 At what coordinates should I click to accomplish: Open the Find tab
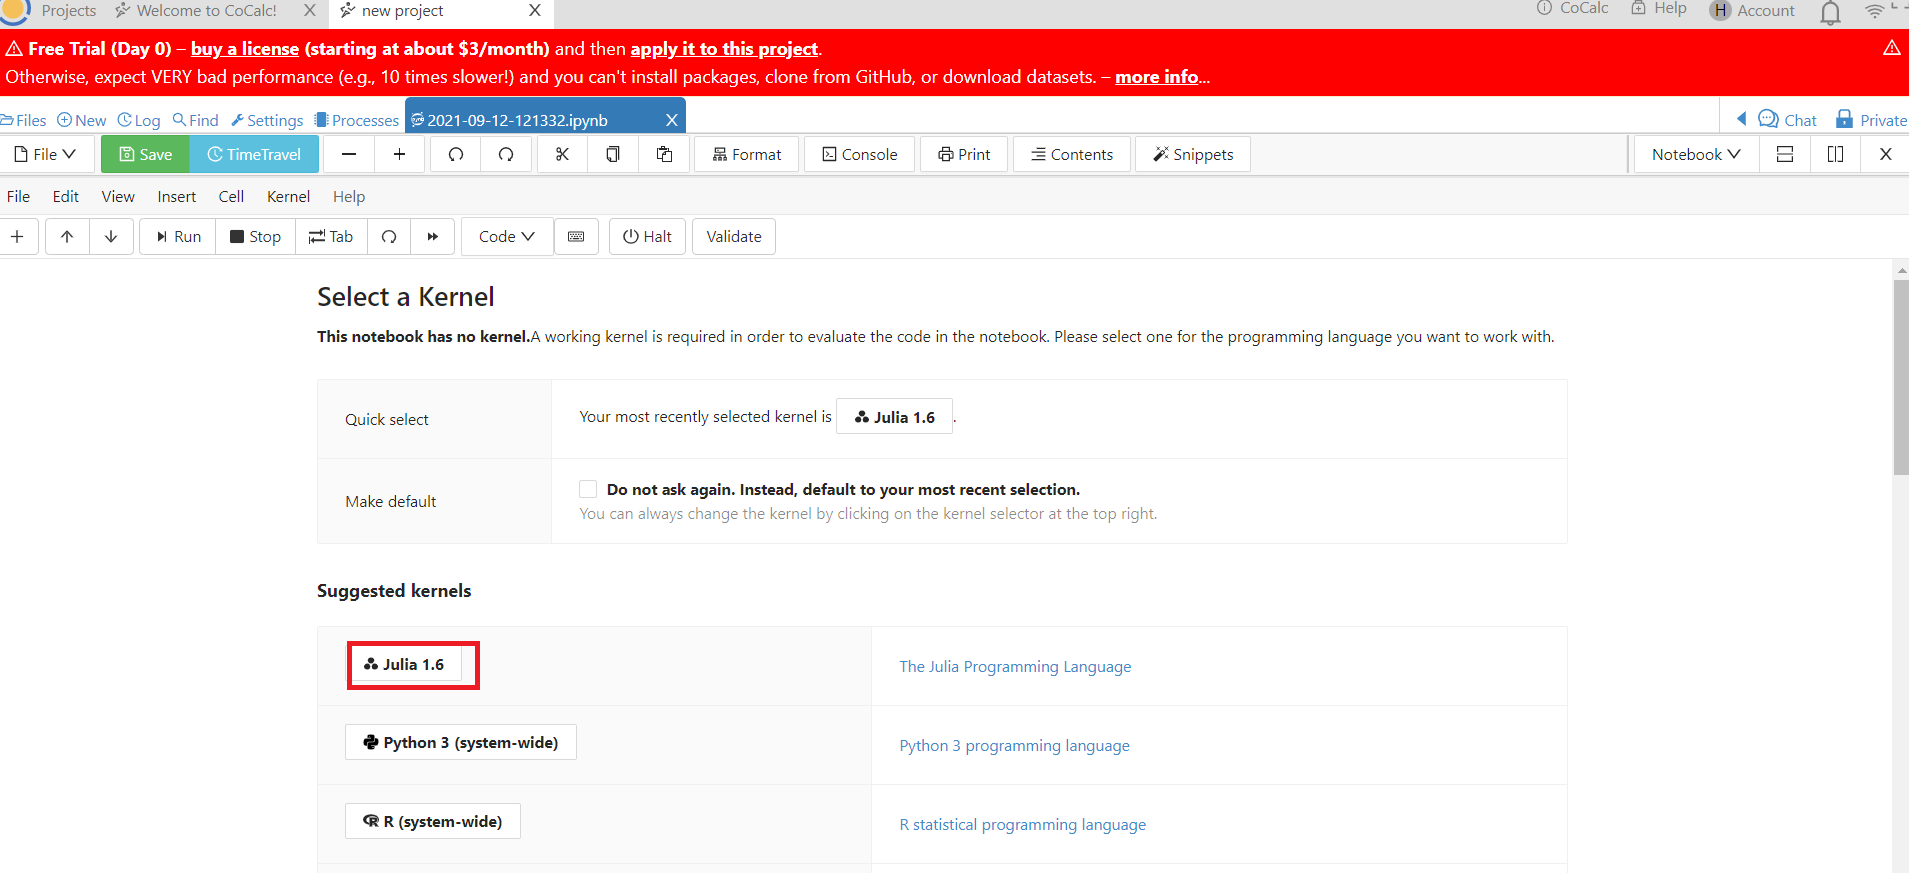pyautogui.click(x=195, y=120)
